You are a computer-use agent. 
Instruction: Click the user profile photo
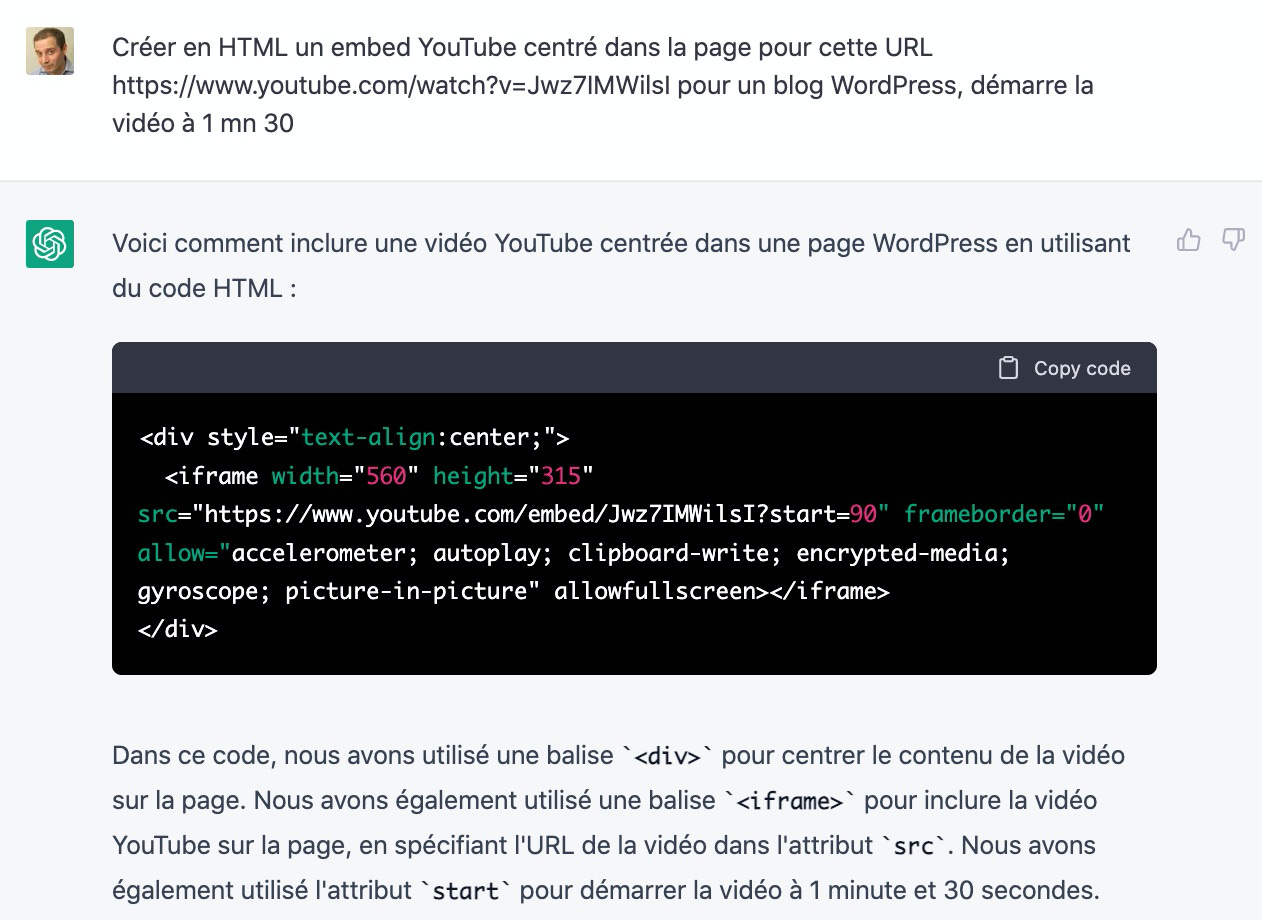tap(50, 50)
